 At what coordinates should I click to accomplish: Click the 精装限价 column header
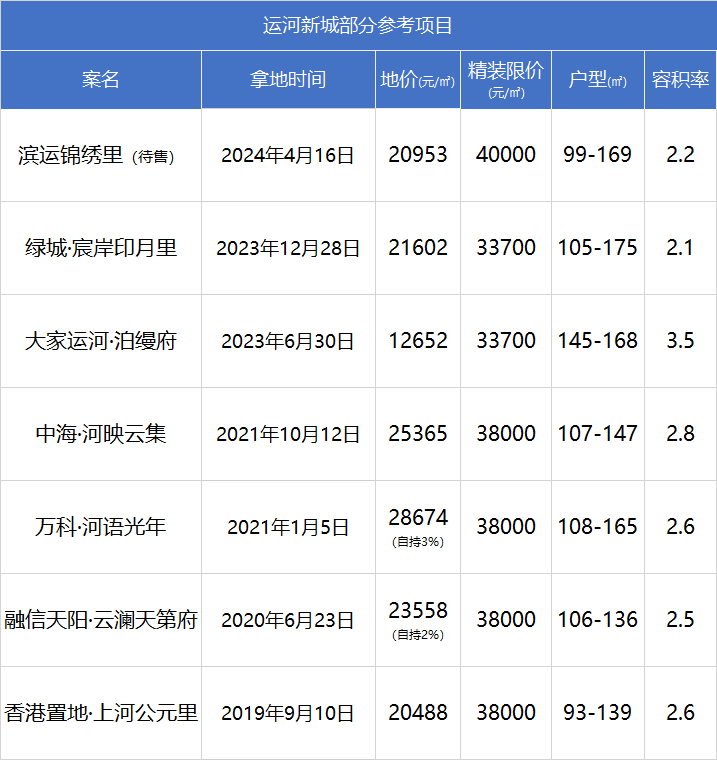click(505, 80)
